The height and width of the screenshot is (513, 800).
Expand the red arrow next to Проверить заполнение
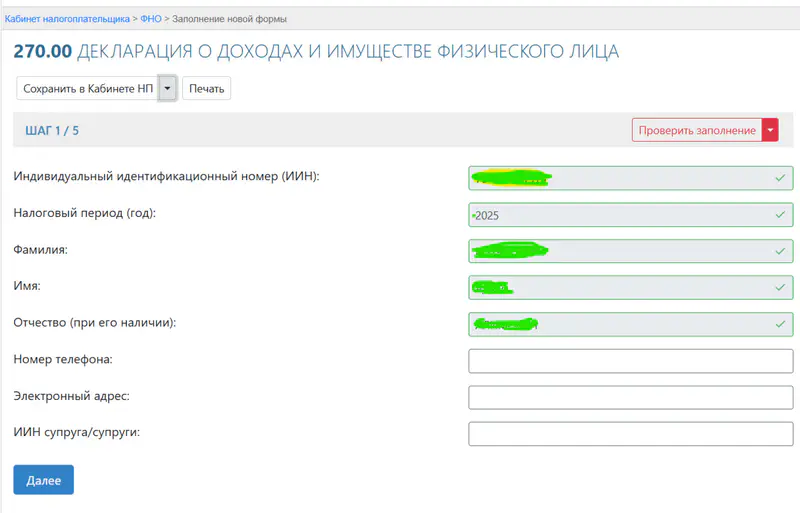[770, 130]
